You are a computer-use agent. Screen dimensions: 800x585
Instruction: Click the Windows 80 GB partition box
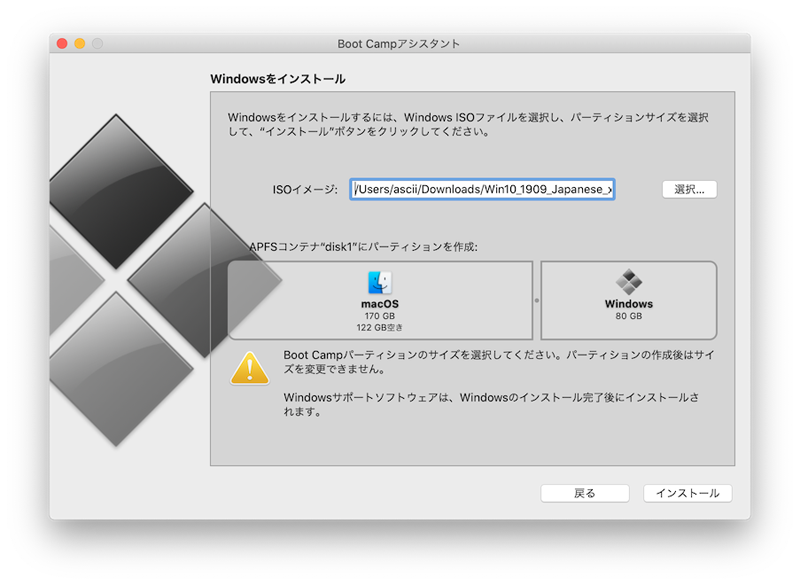[x=629, y=300]
